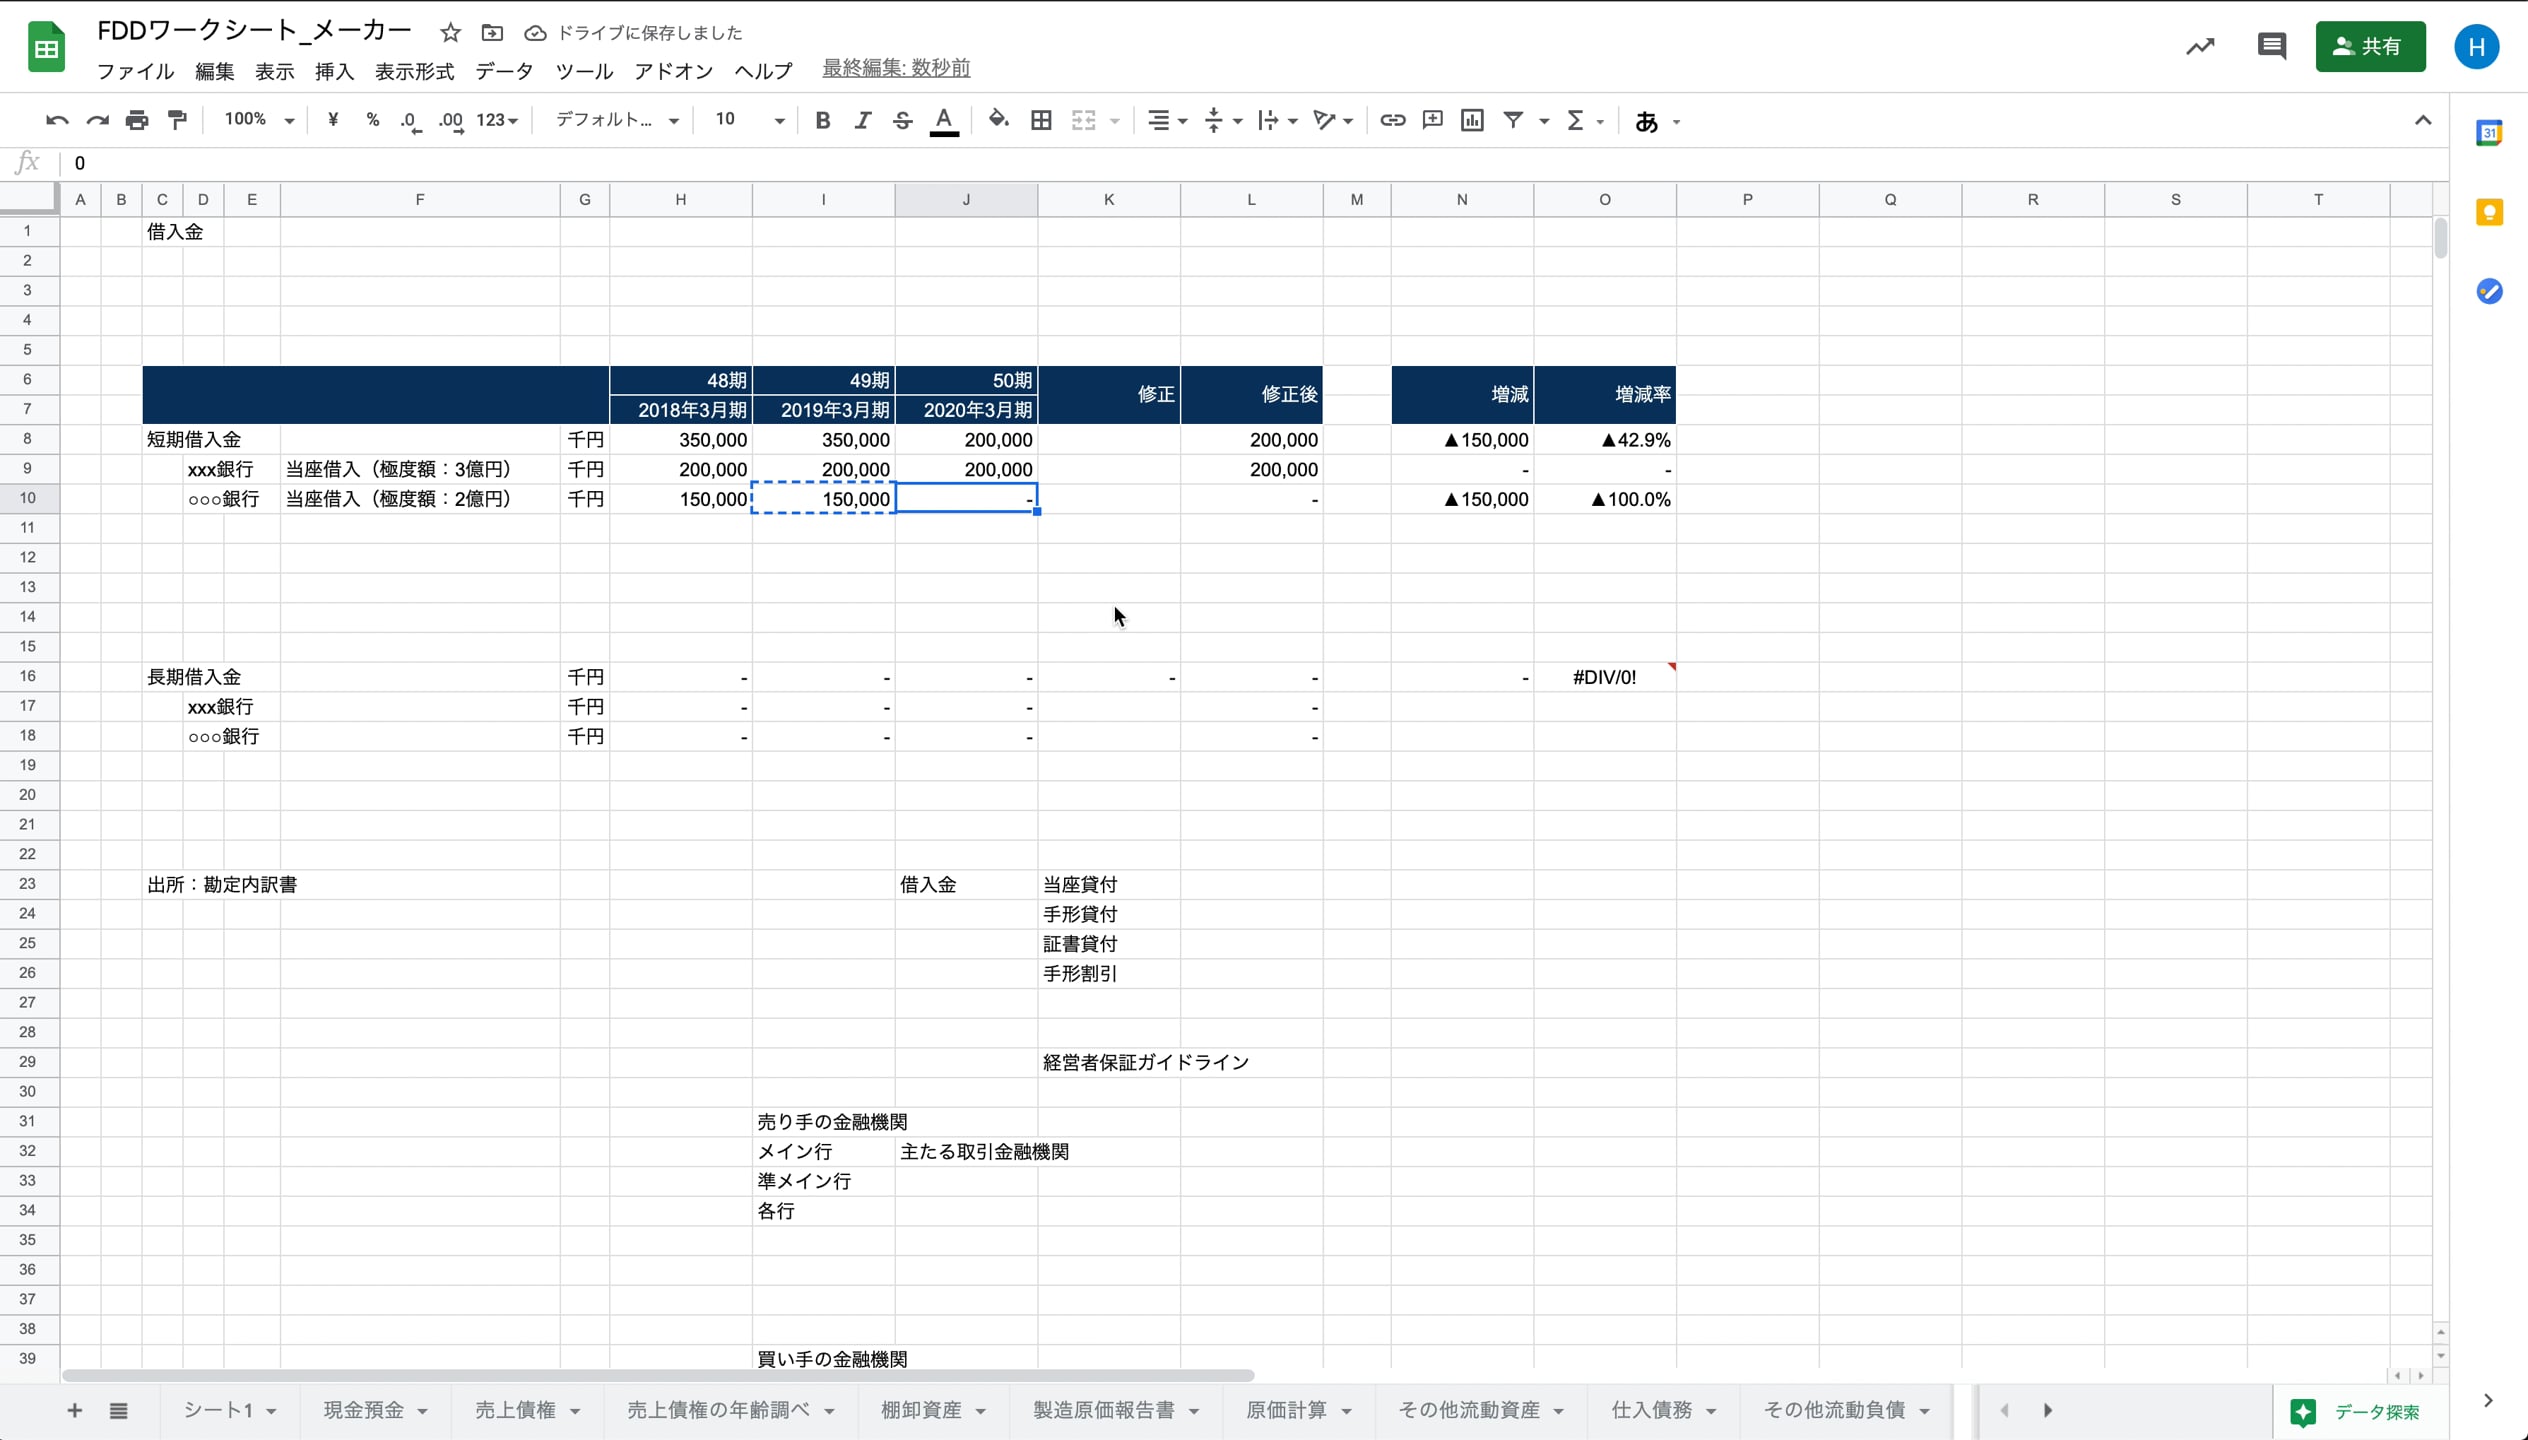Click the insert chart icon
This screenshot has height=1440, width=2528.
[x=1472, y=121]
